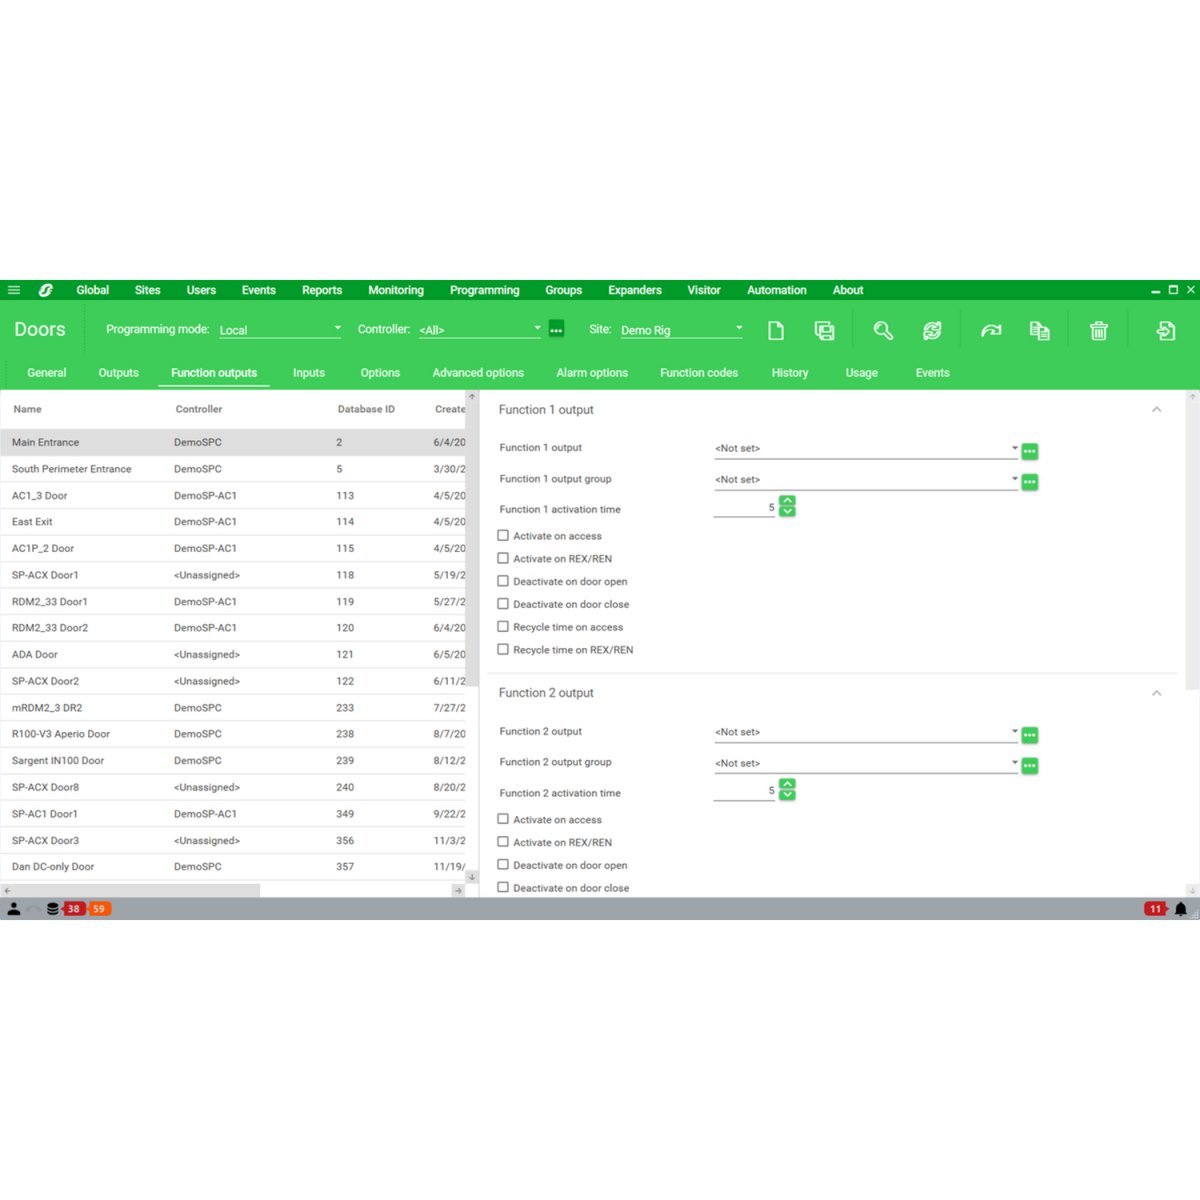The height and width of the screenshot is (1200, 1200).
Task: Create a new door record
Action: pos(776,329)
